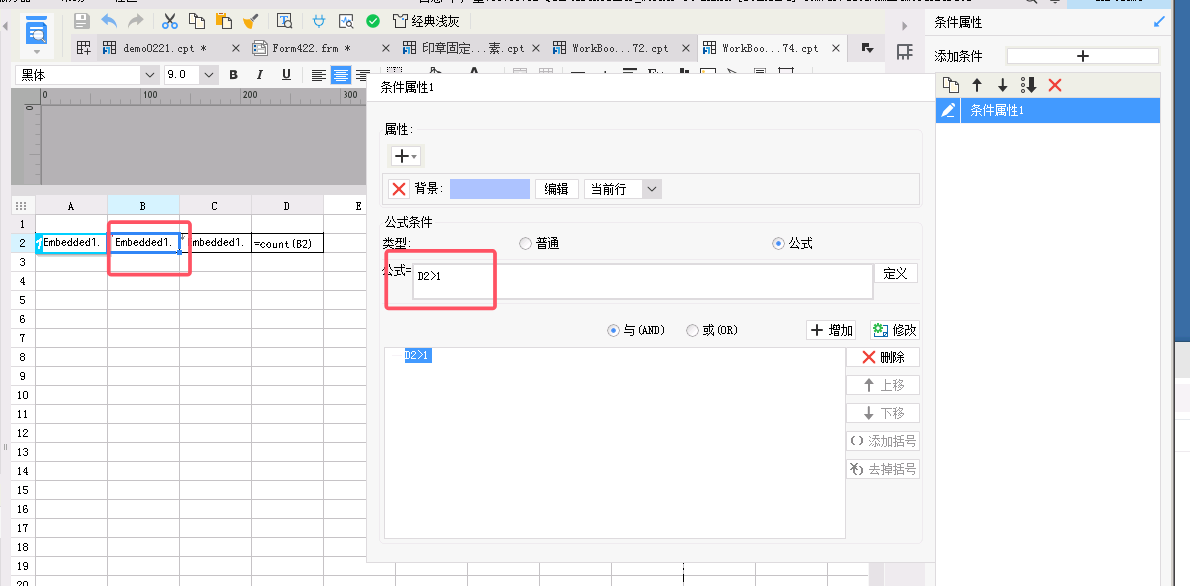
Task: Click the pencil edit icon for 条件属性1
Action: tap(948, 110)
